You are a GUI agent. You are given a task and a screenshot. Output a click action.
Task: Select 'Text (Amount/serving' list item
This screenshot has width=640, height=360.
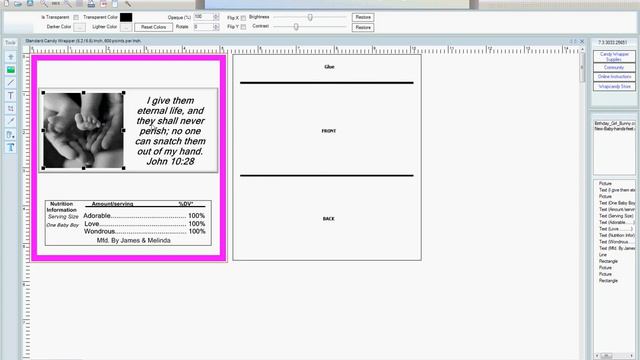coord(617,209)
